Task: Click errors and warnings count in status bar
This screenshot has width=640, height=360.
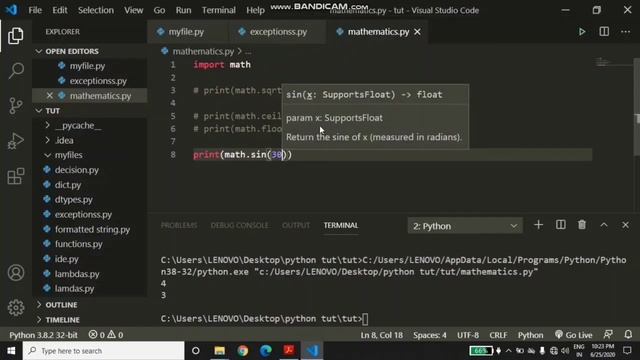Action: (106, 335)
